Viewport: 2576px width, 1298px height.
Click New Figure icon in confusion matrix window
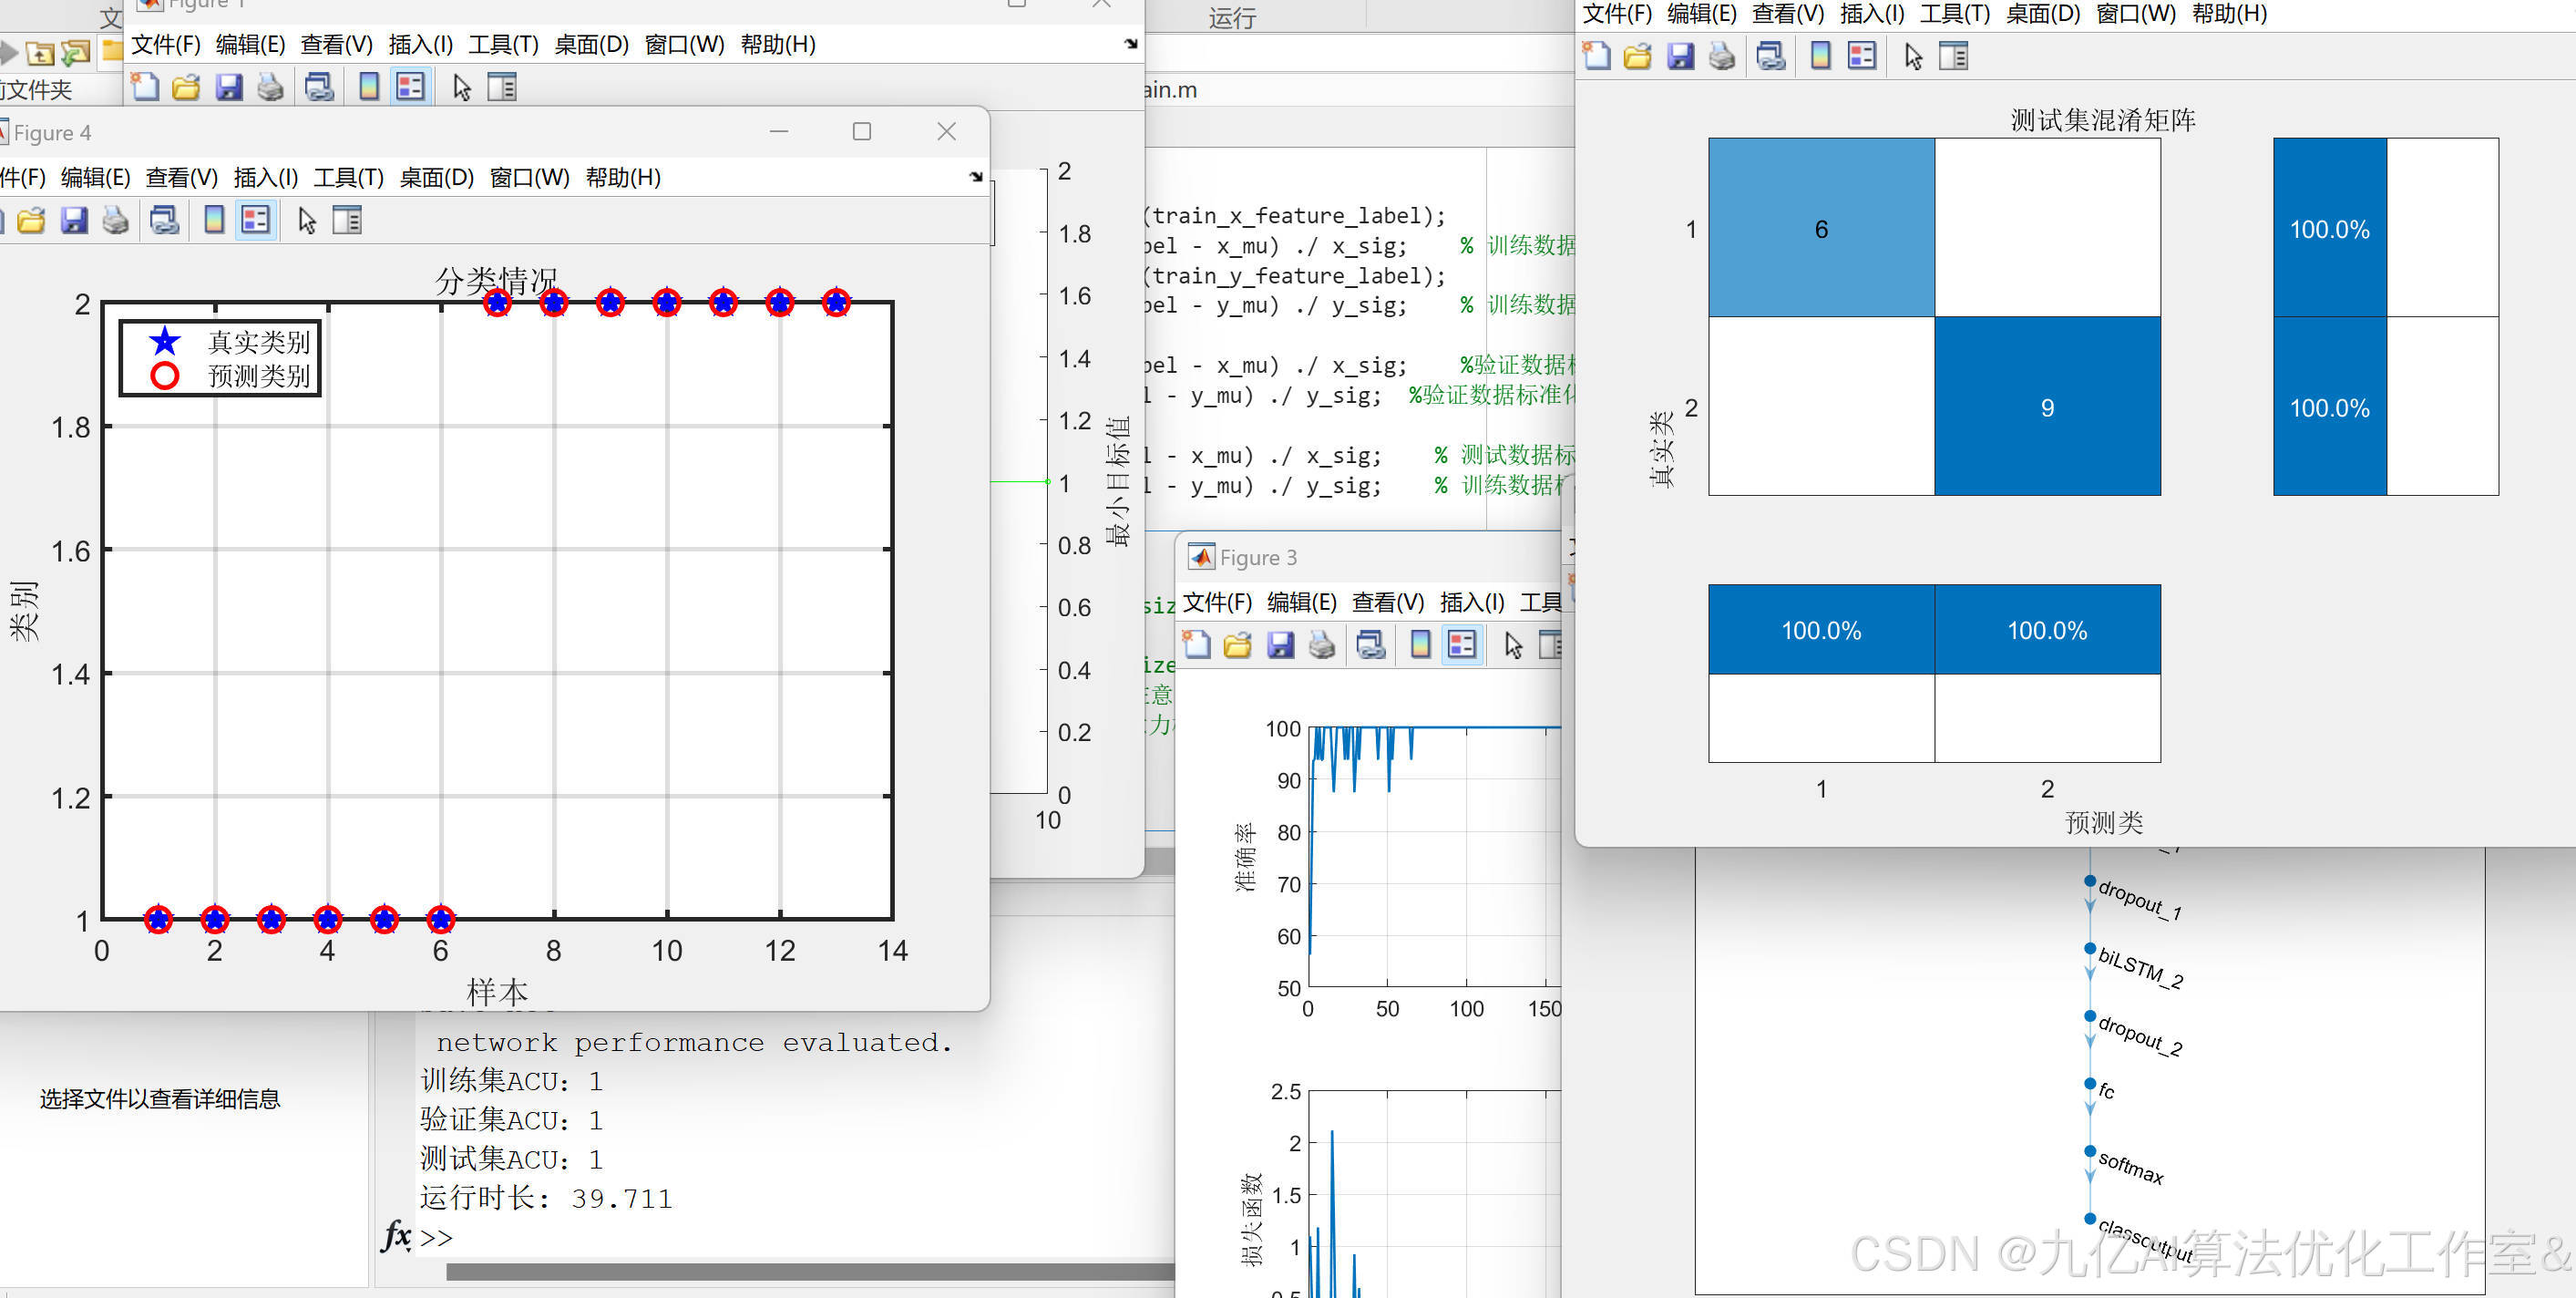(x=1597, y=56)
